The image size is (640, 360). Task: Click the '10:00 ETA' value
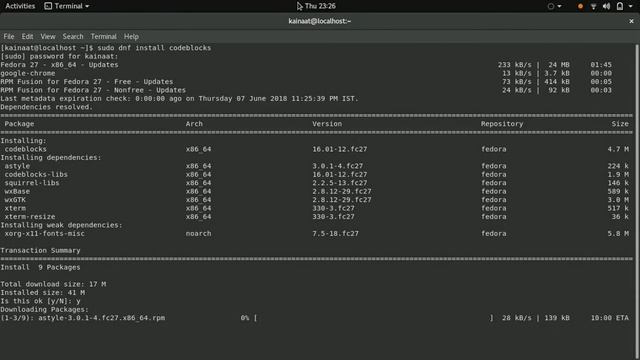pyautogui.click(x=610, y=318)
